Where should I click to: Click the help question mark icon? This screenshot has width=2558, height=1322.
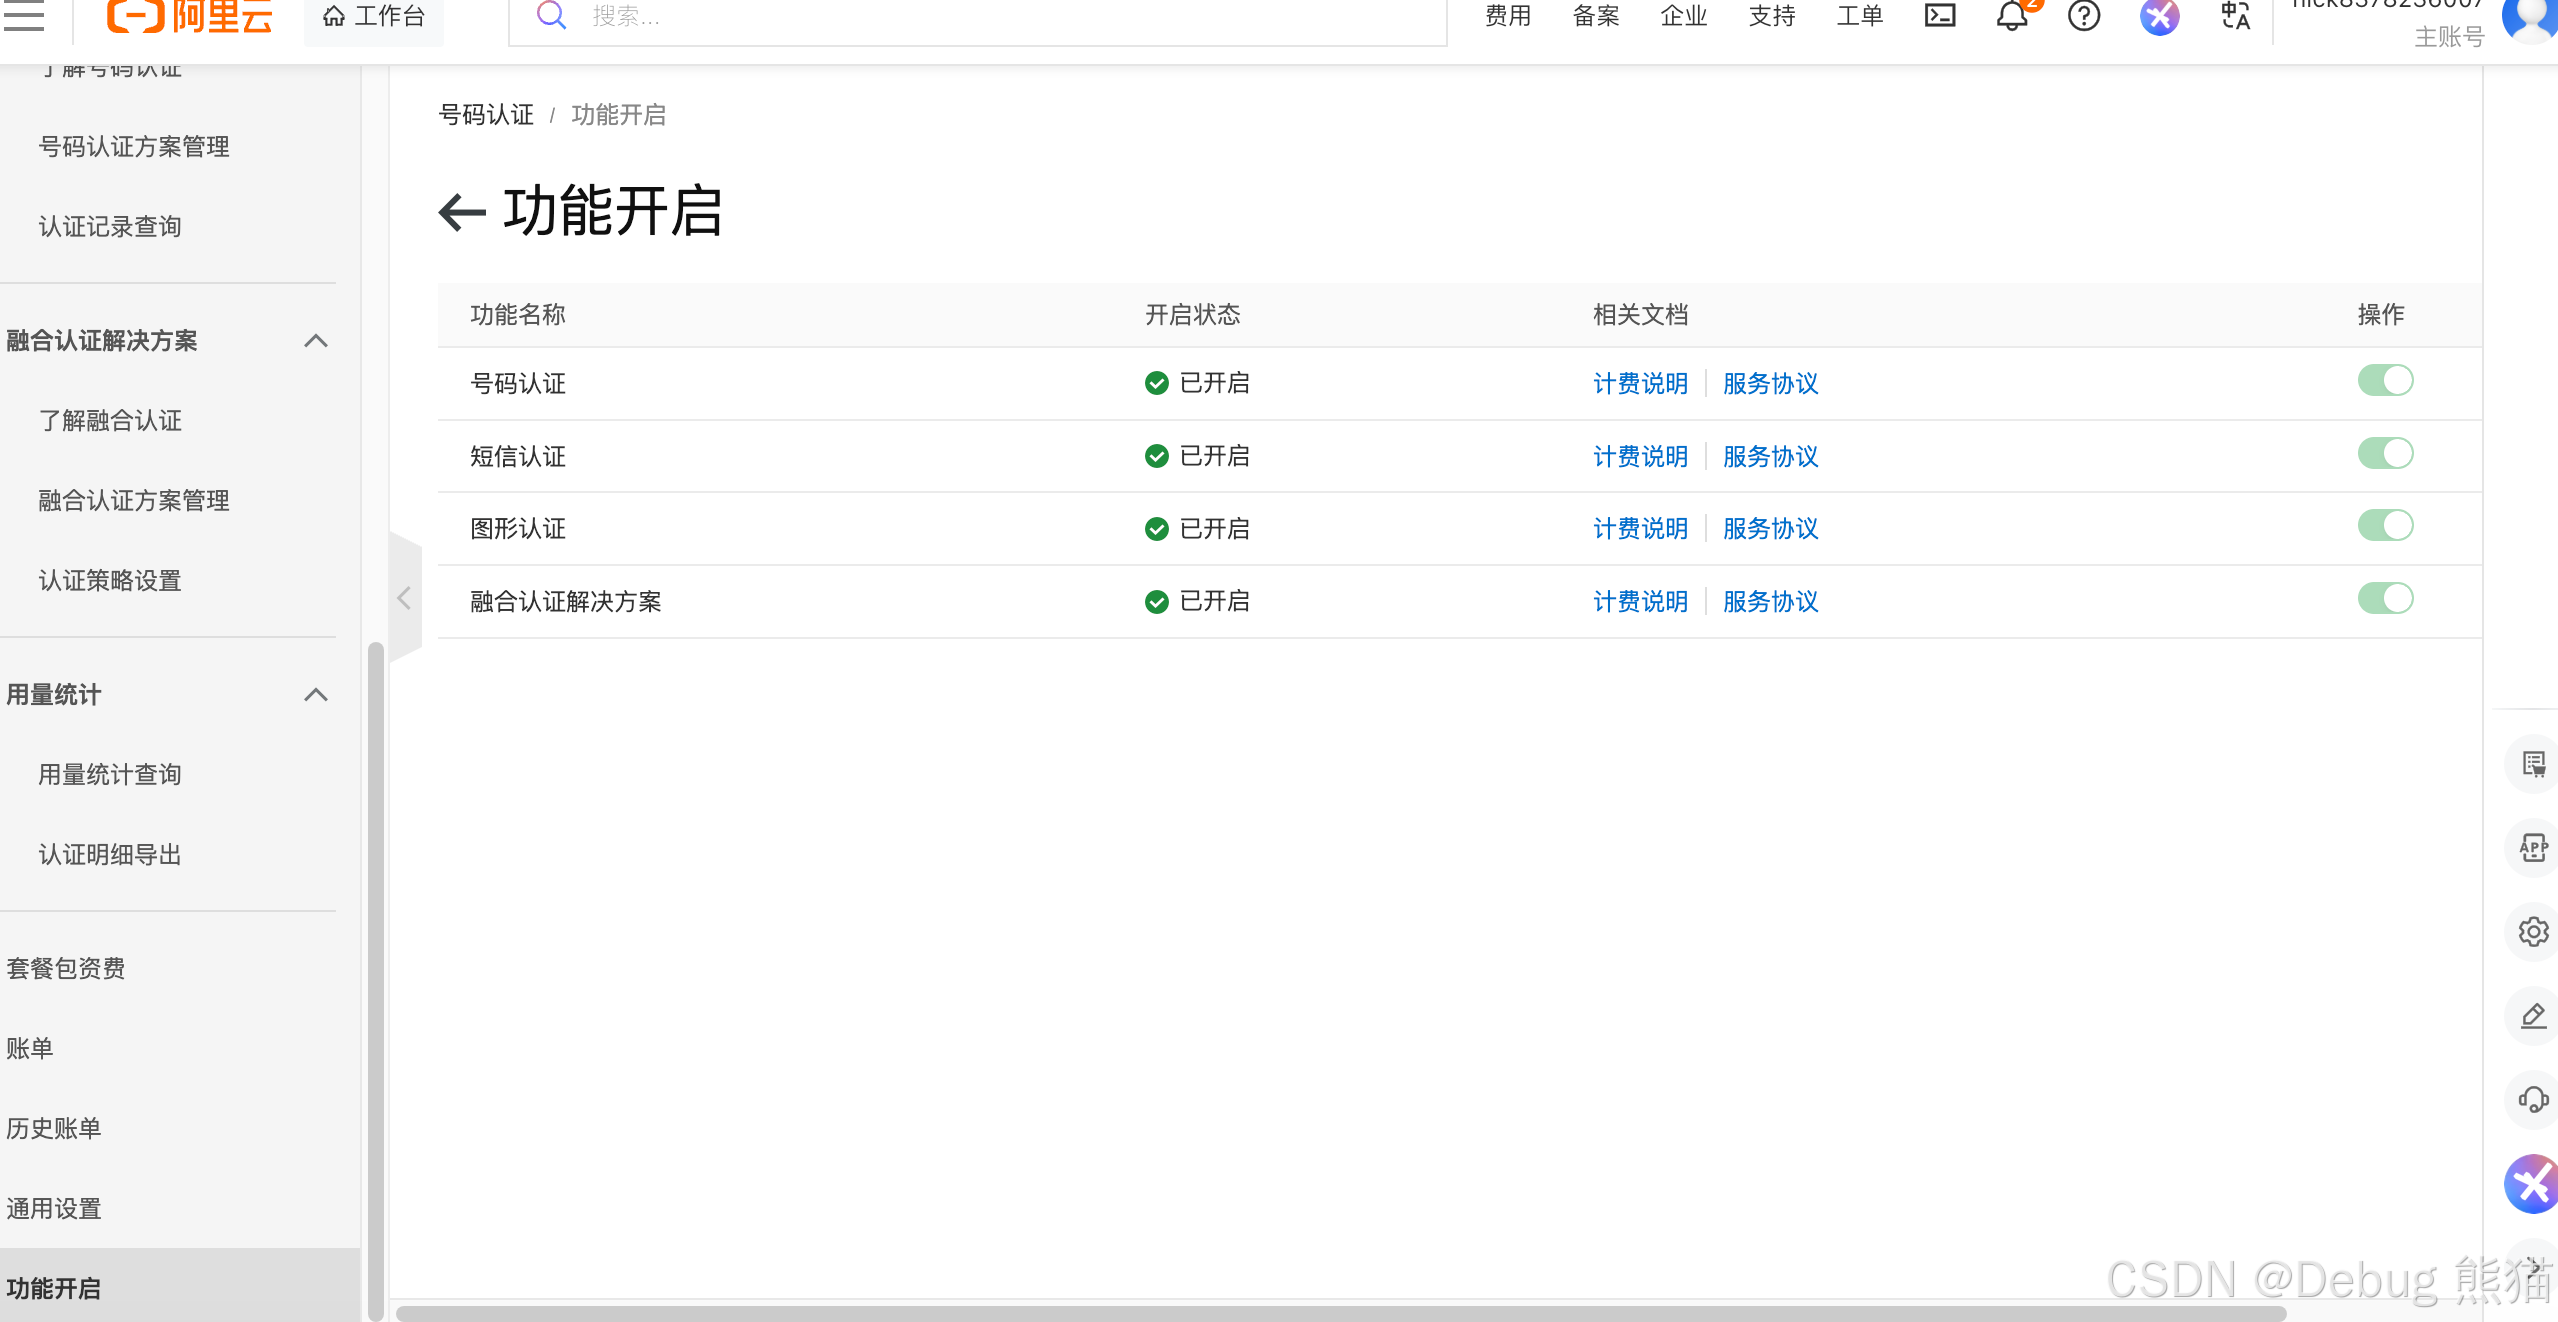(x=2083, y=16)
